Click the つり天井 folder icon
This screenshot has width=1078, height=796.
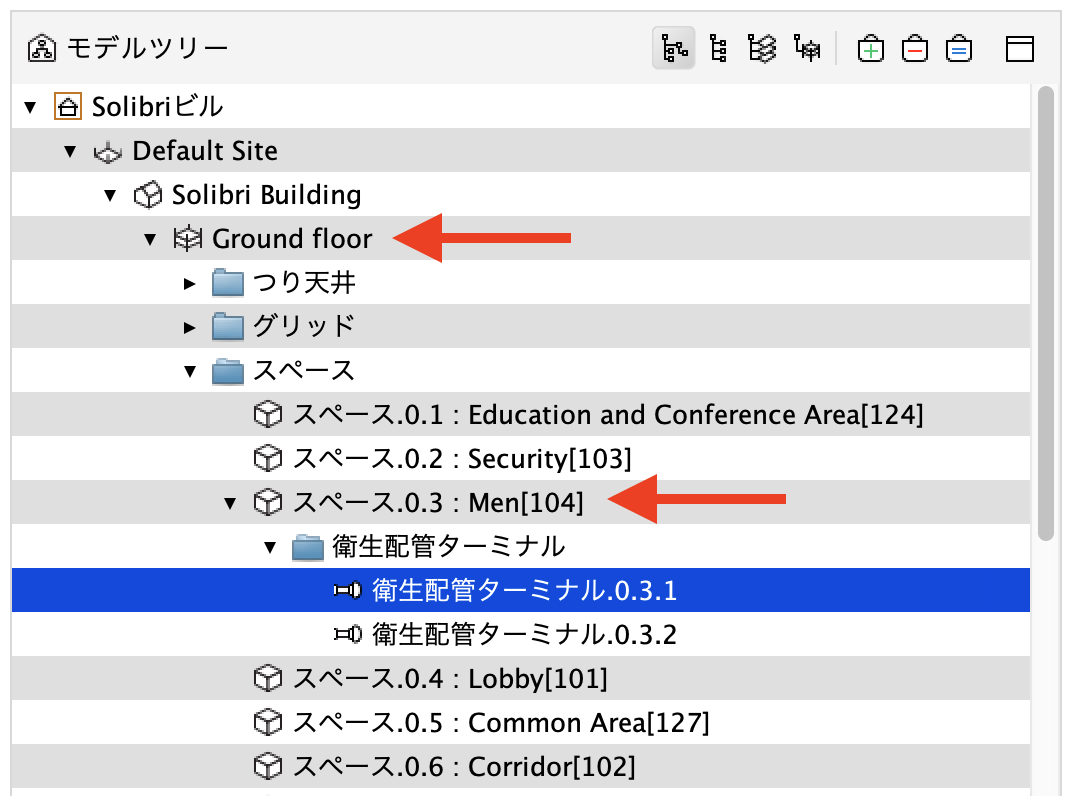click(228, 283)
